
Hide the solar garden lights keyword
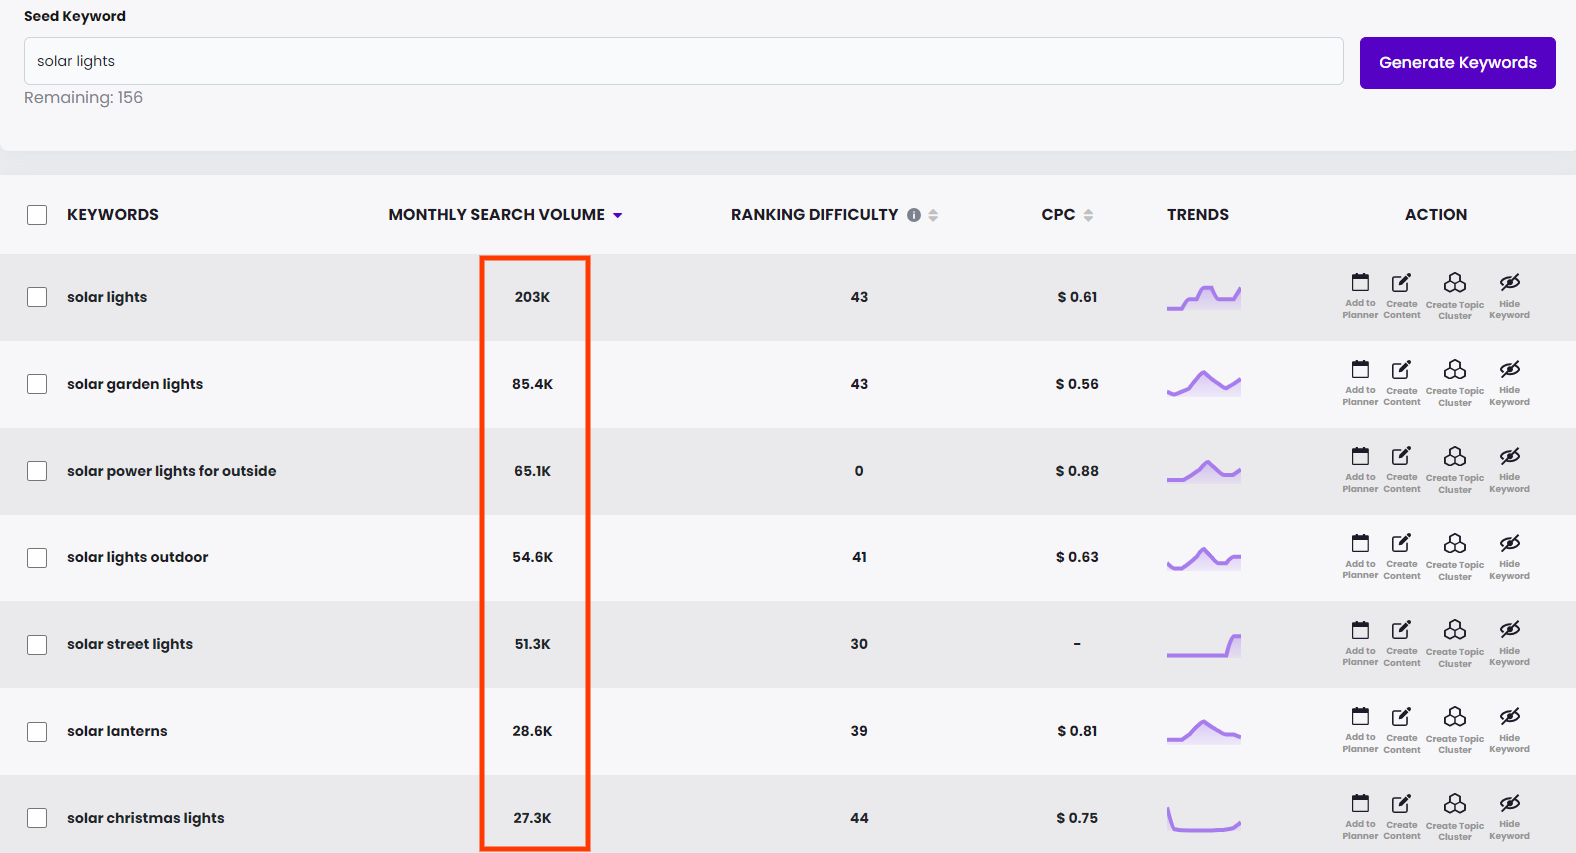pos(1509,382)
